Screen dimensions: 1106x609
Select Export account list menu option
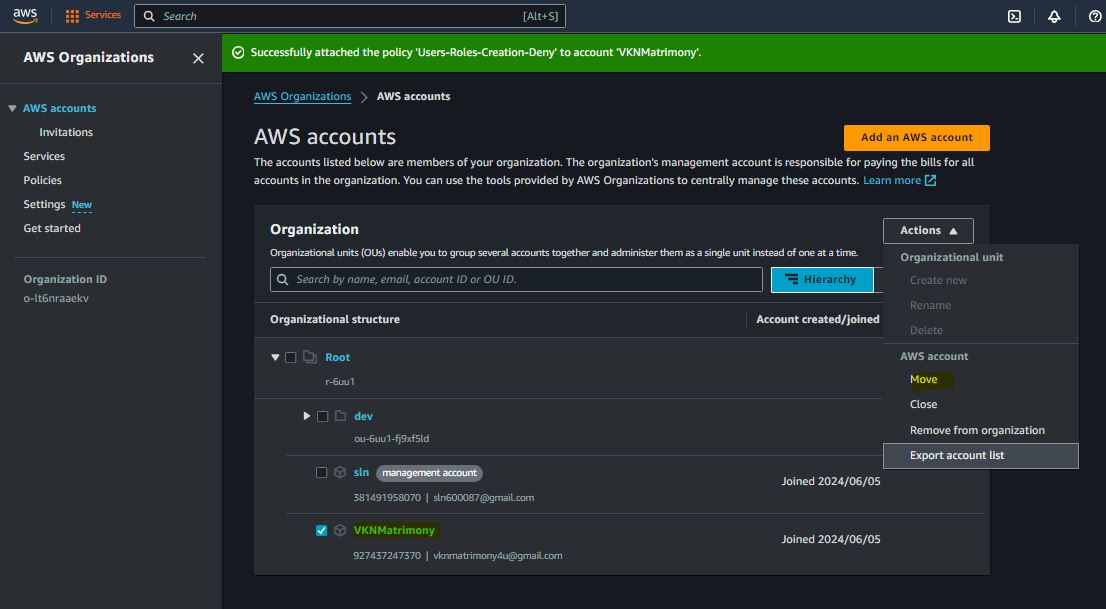[957, 456]
